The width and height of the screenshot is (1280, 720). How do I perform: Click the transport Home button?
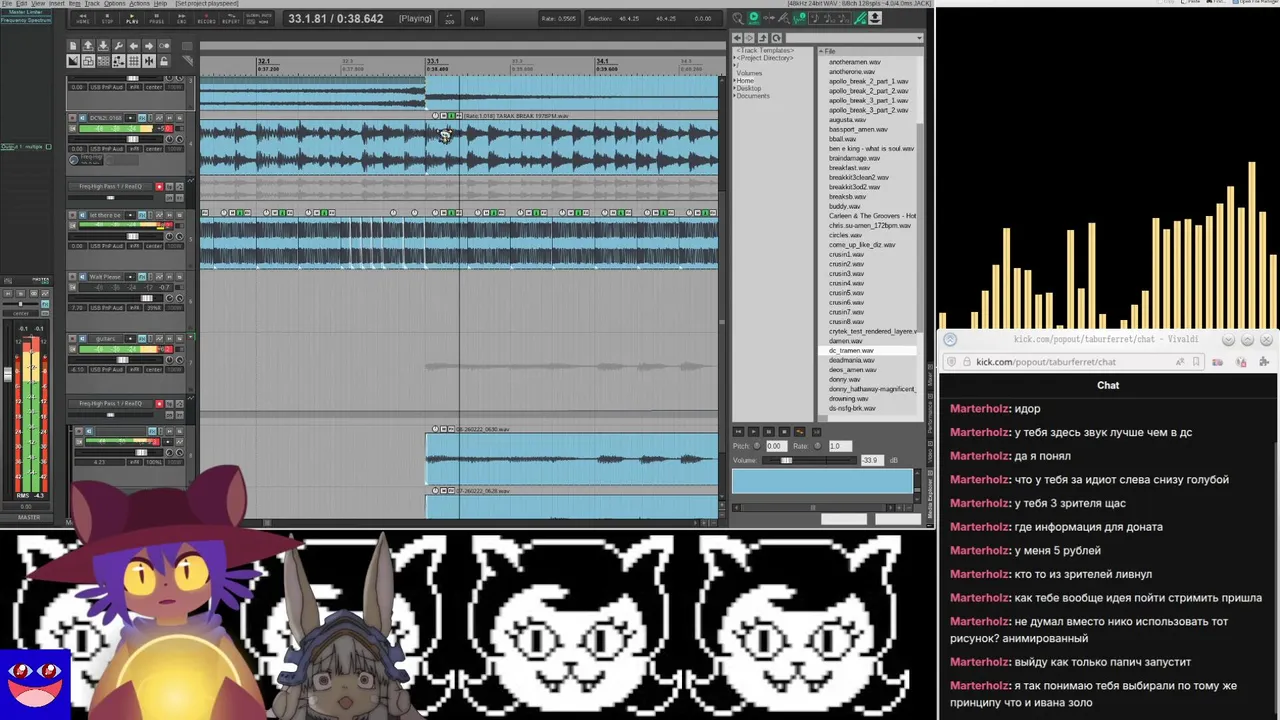tap(83, 19)
